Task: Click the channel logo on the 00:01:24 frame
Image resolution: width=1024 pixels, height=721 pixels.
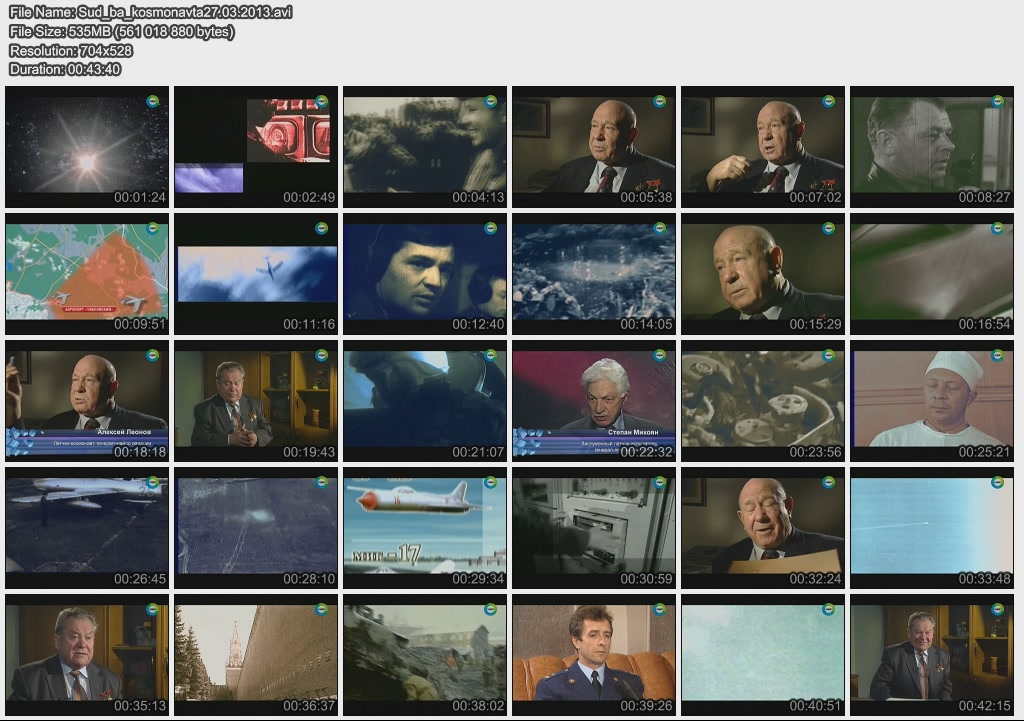Action: tap(153, 101)
